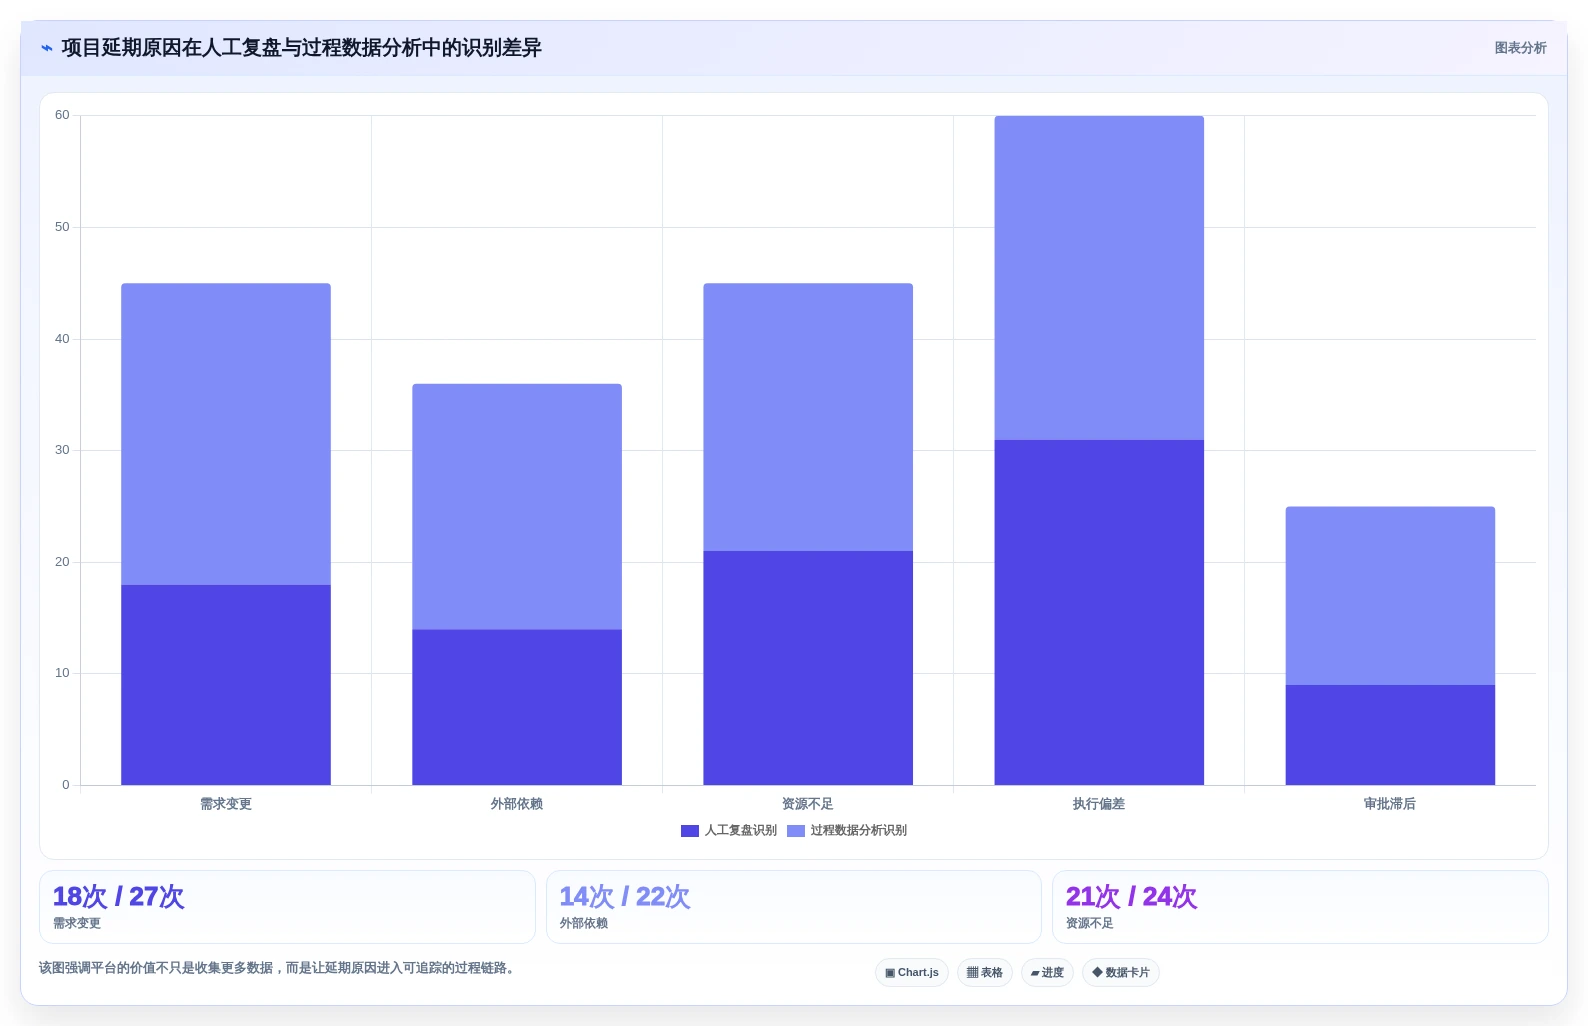Click the 图表分析 label in header

(x=1520, y=48)
